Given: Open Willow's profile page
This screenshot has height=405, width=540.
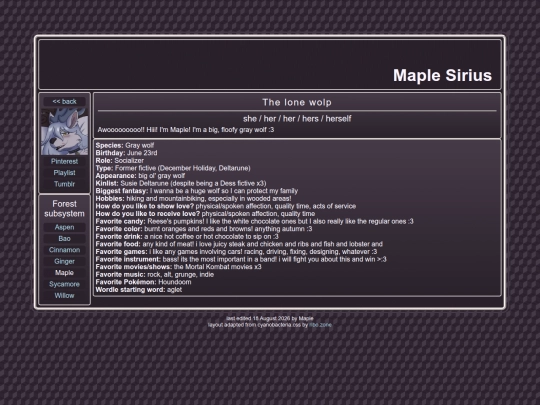Looking at the screenshot, I should (64, 295).
